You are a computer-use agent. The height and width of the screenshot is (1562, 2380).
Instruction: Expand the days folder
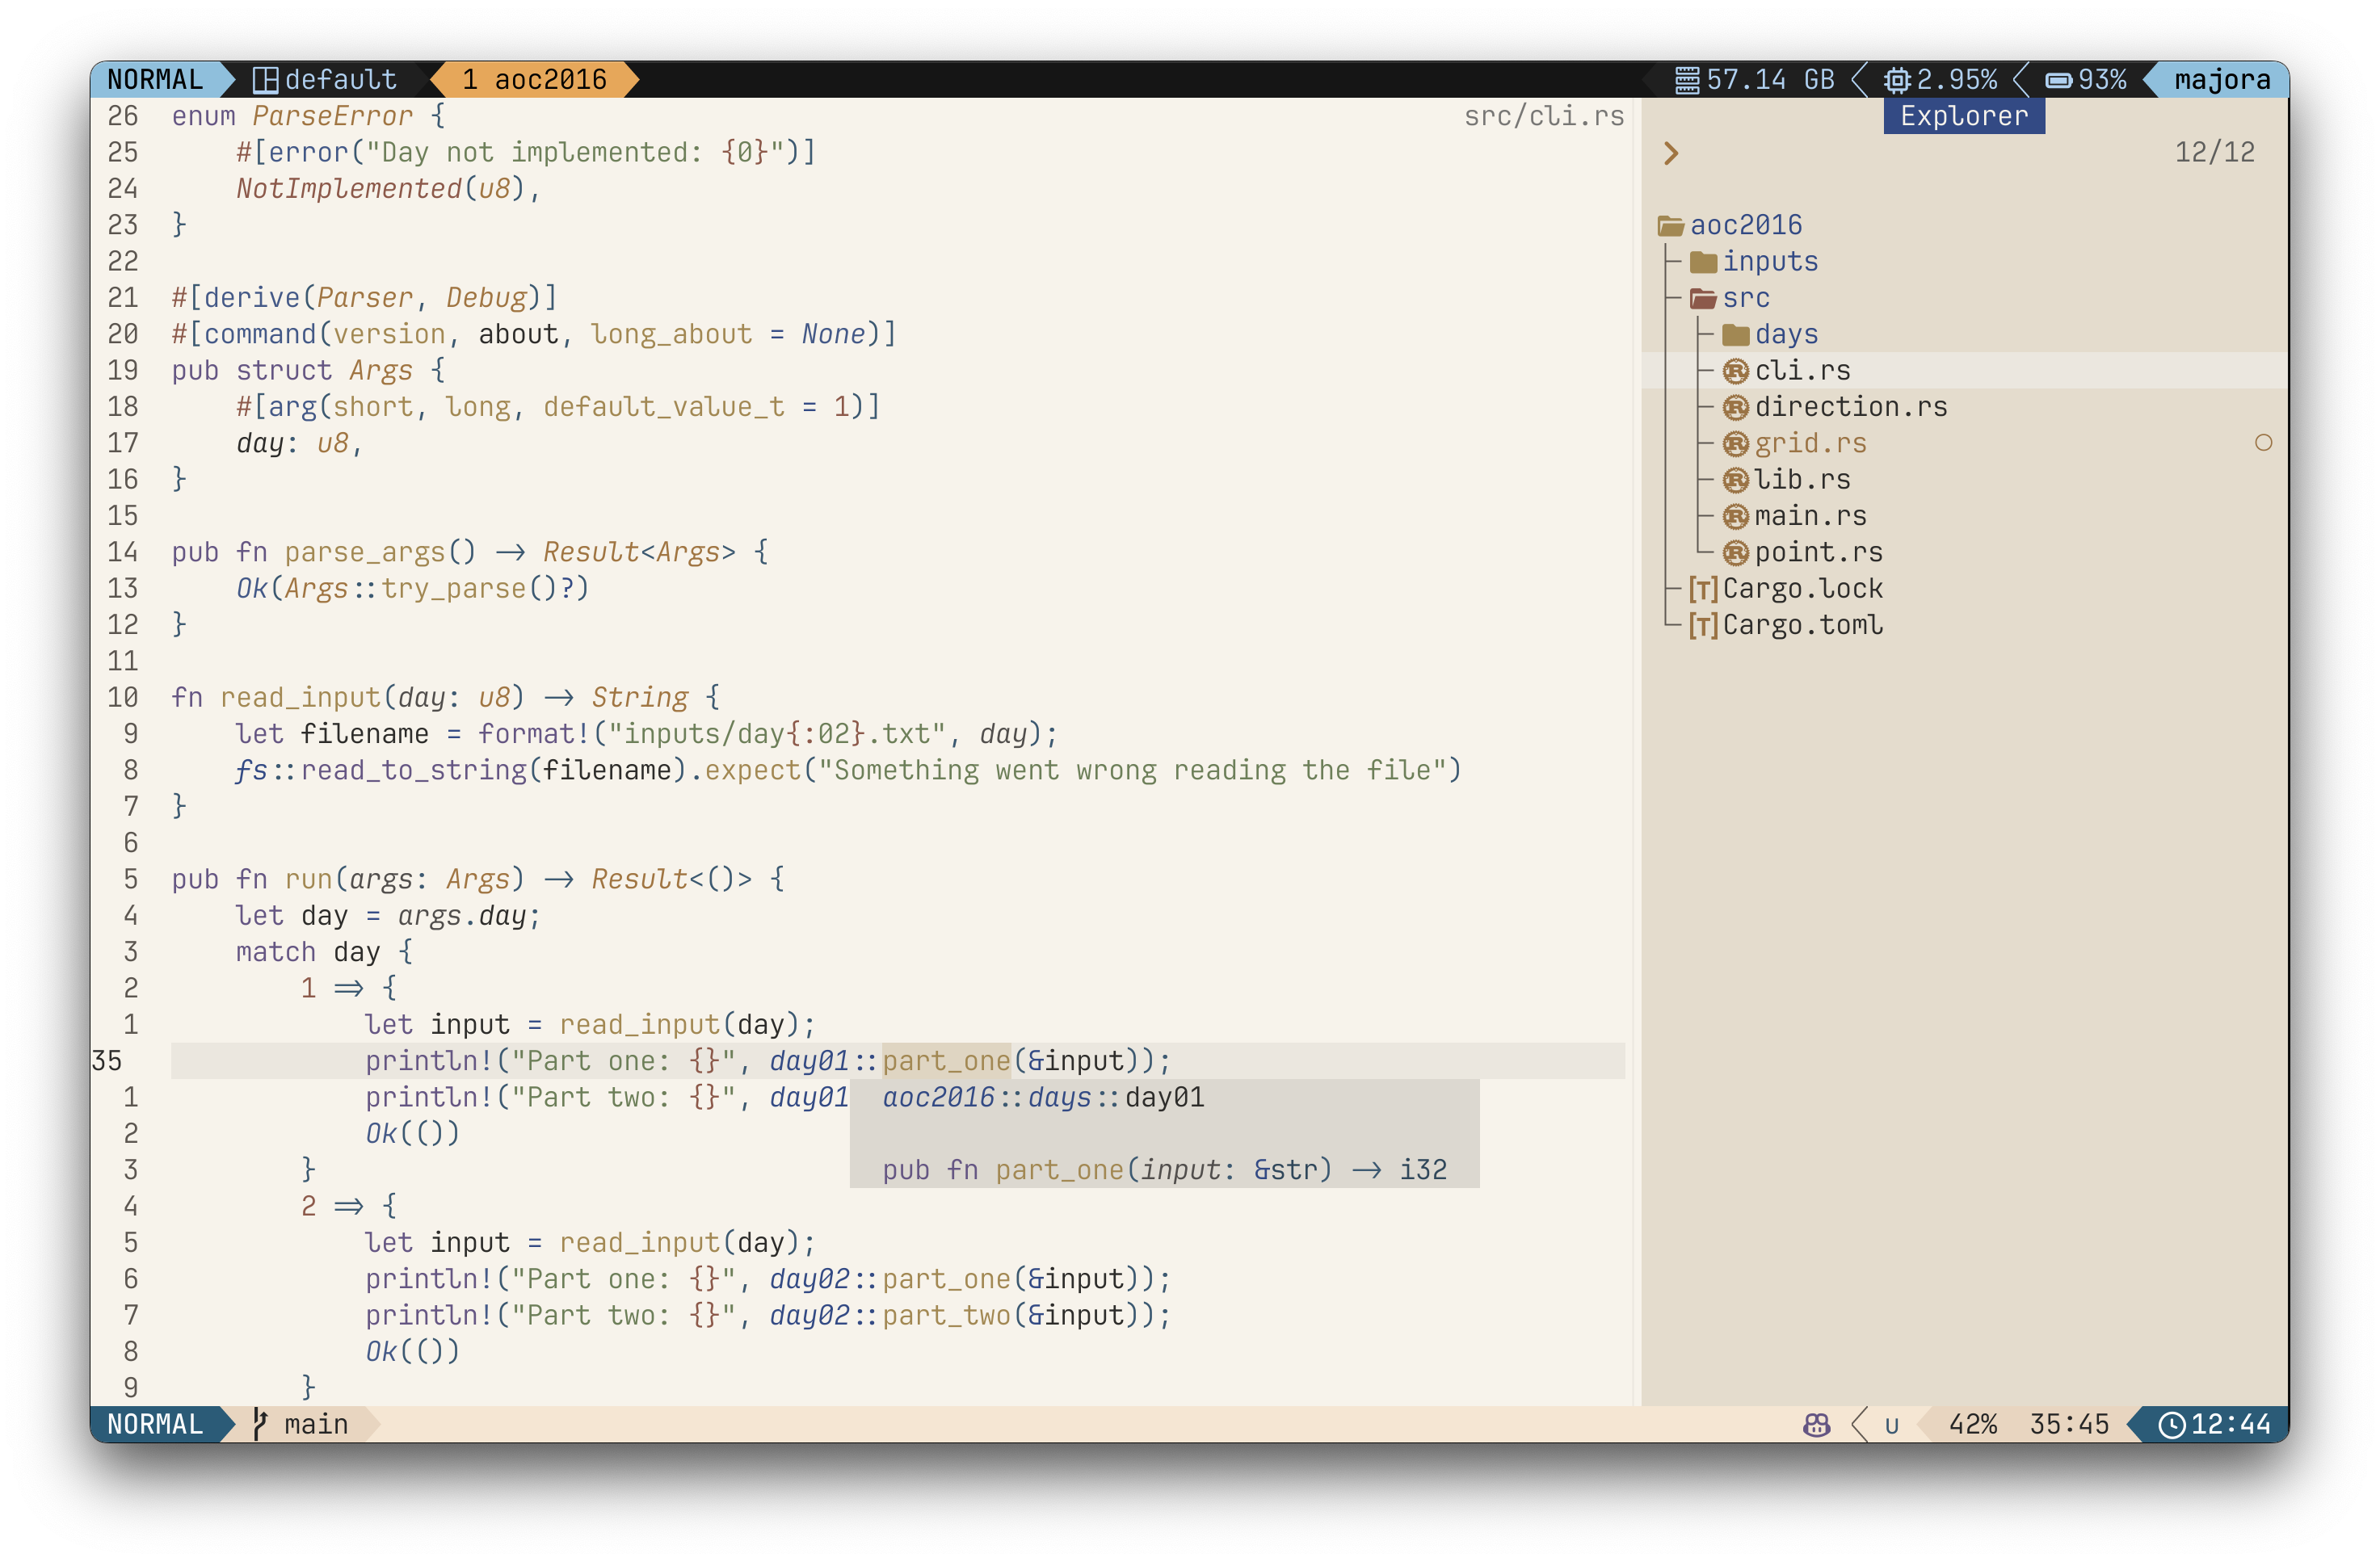[1785, 334]
